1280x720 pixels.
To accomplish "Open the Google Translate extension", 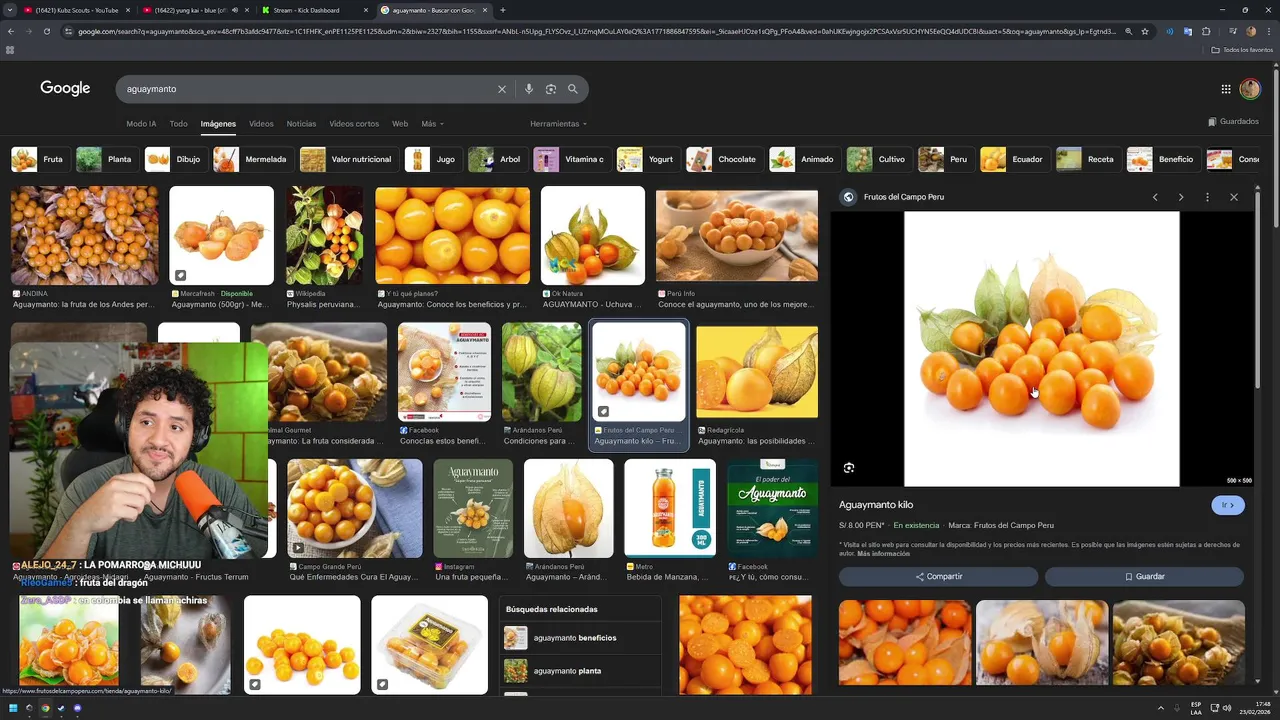I will [x=1188, y=31].
